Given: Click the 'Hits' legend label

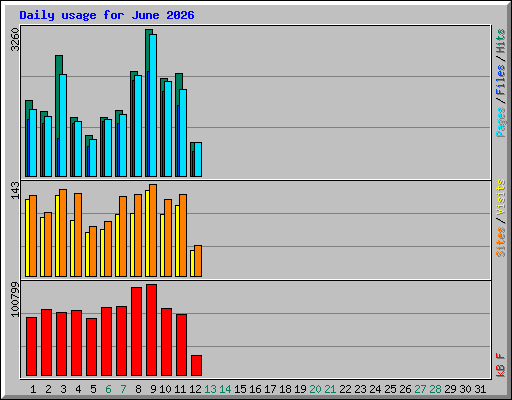Looking at the screenshot, I should point(501,41).
